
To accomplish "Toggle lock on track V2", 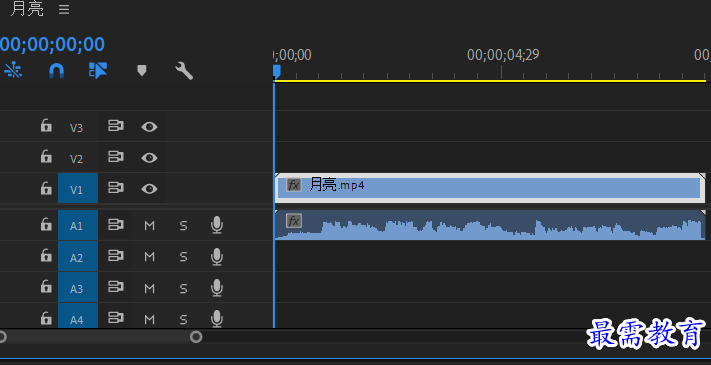I will (46, 157).
